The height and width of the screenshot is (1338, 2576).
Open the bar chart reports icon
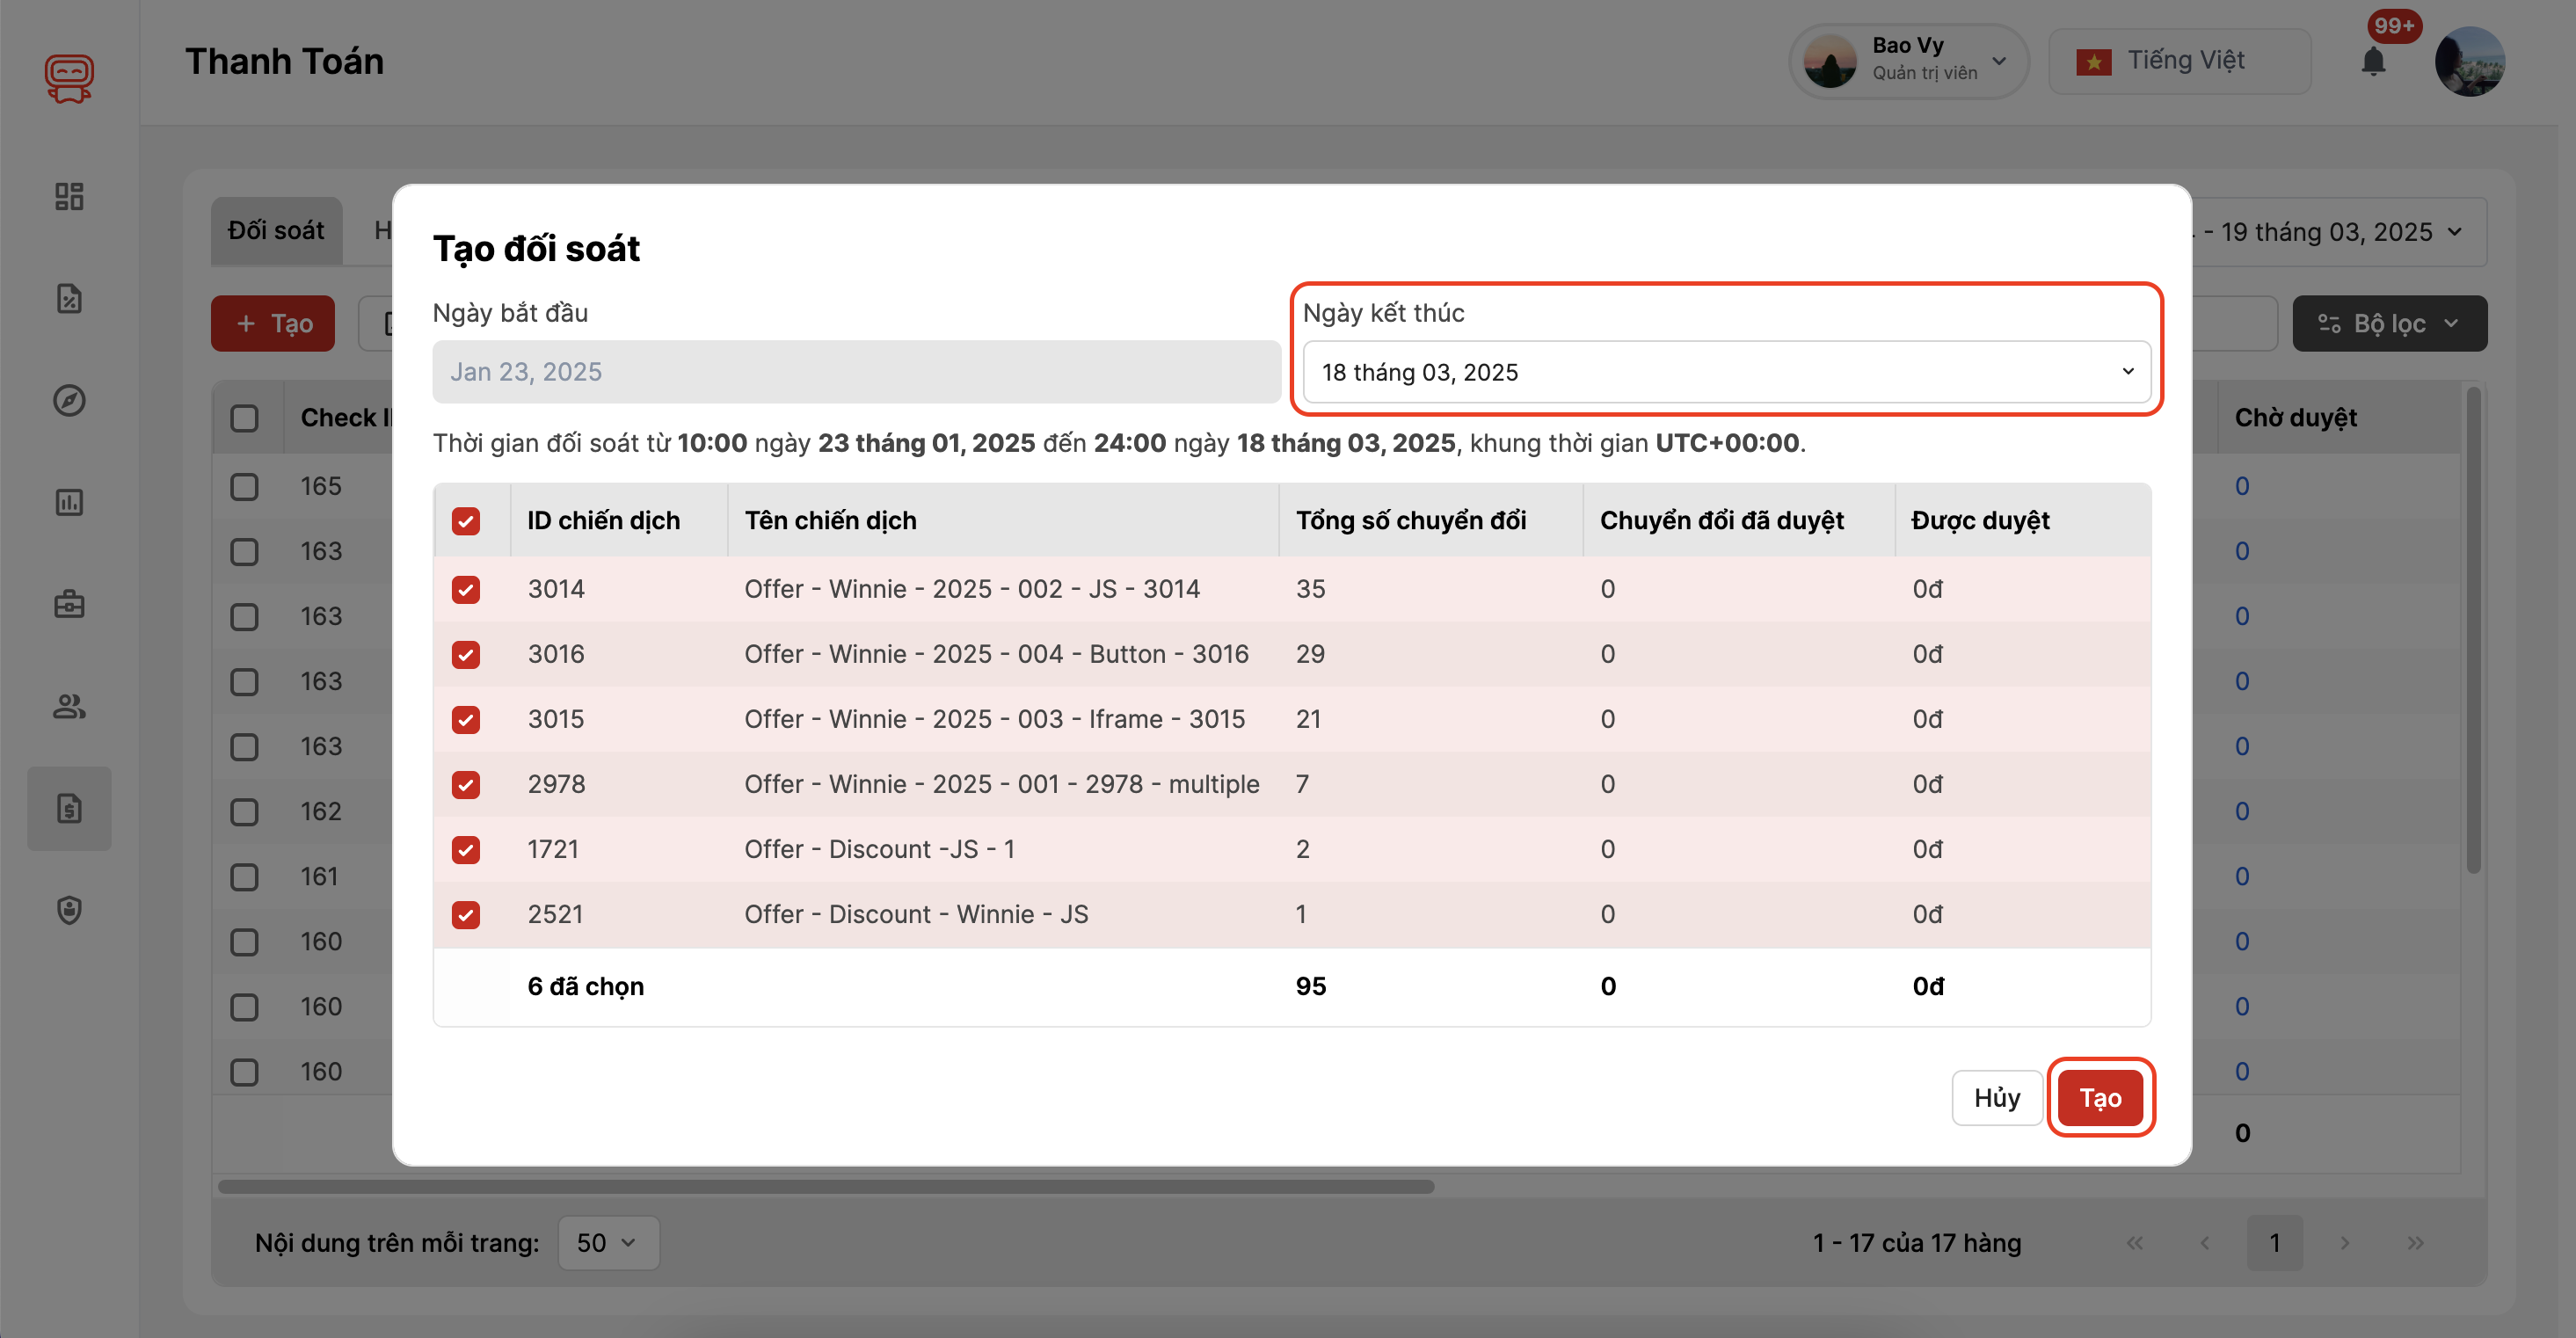[69, 502]
